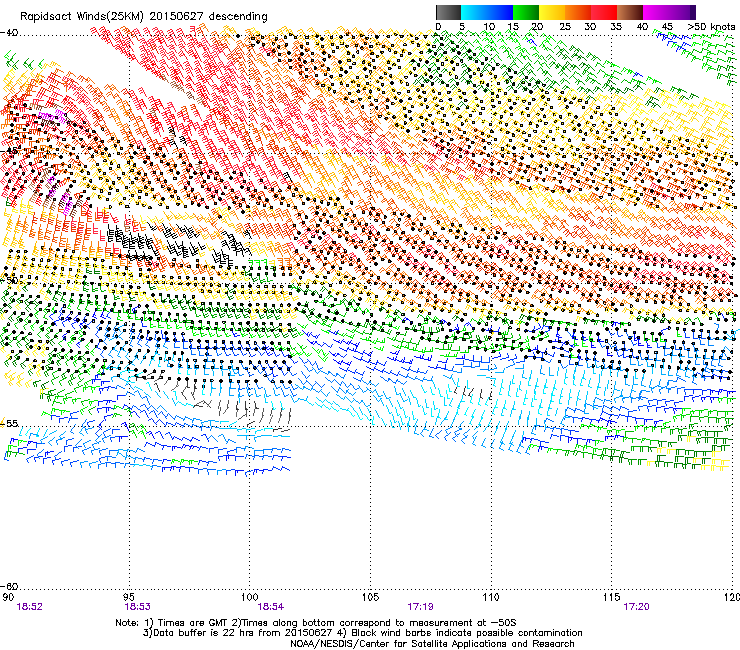
Task: Click the legend tick label '25'
Action: pyautogui.click(x=565, y=26)
